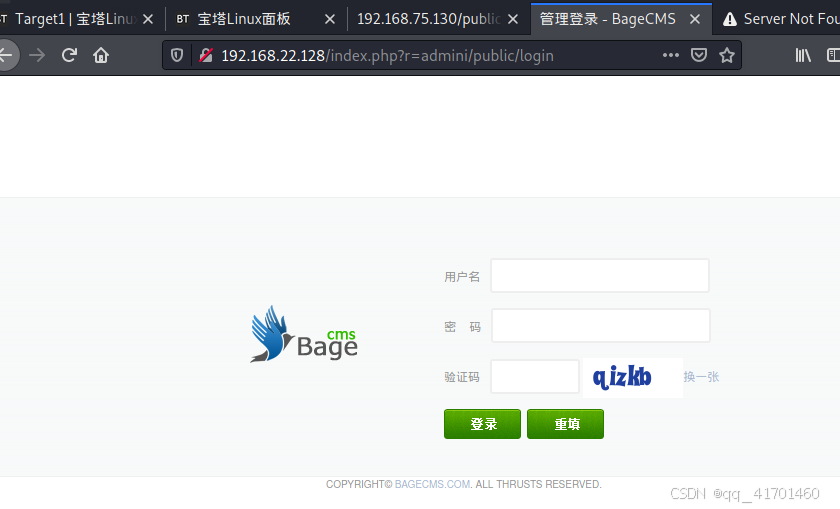The width and height of the screenshot is (840, 509).
Task: Click the 用户名 username field
Action: (x=600, y=276)
